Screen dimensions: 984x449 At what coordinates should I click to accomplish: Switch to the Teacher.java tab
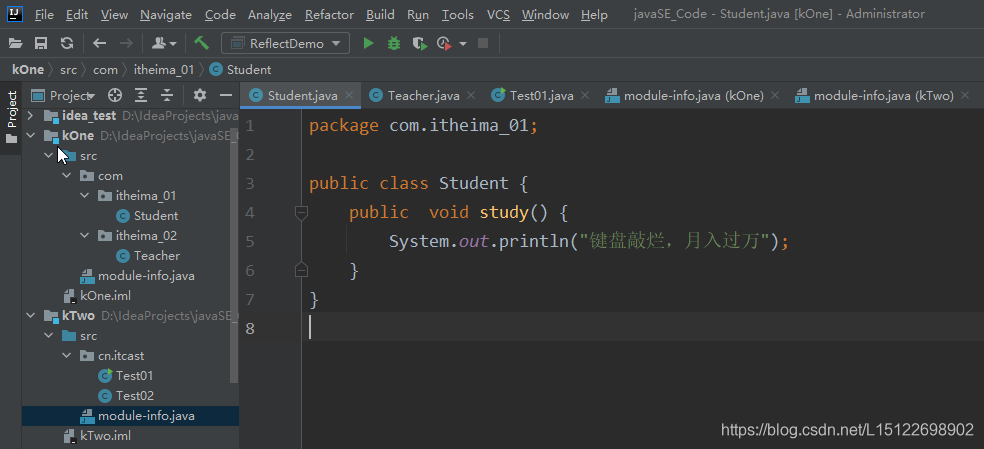tap(424, 95)
